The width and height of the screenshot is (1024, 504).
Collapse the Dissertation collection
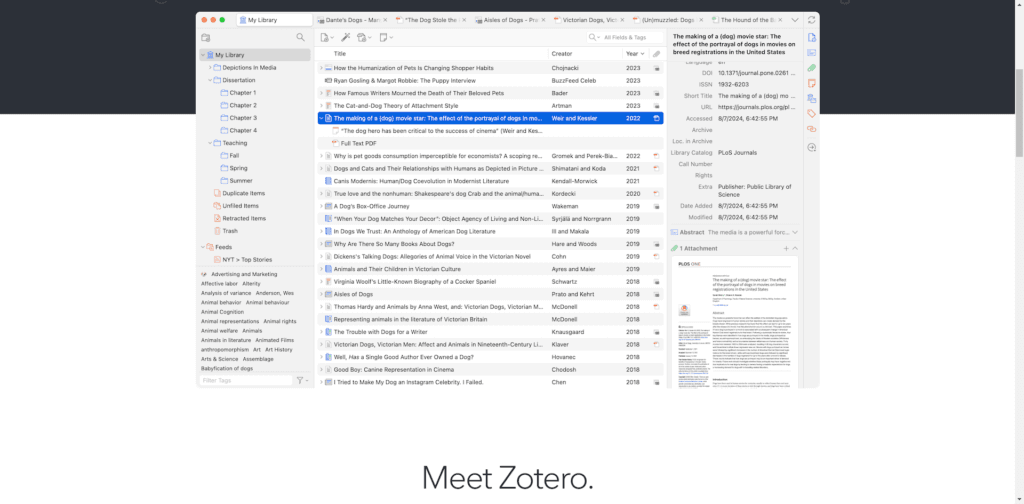click(210, 80)
